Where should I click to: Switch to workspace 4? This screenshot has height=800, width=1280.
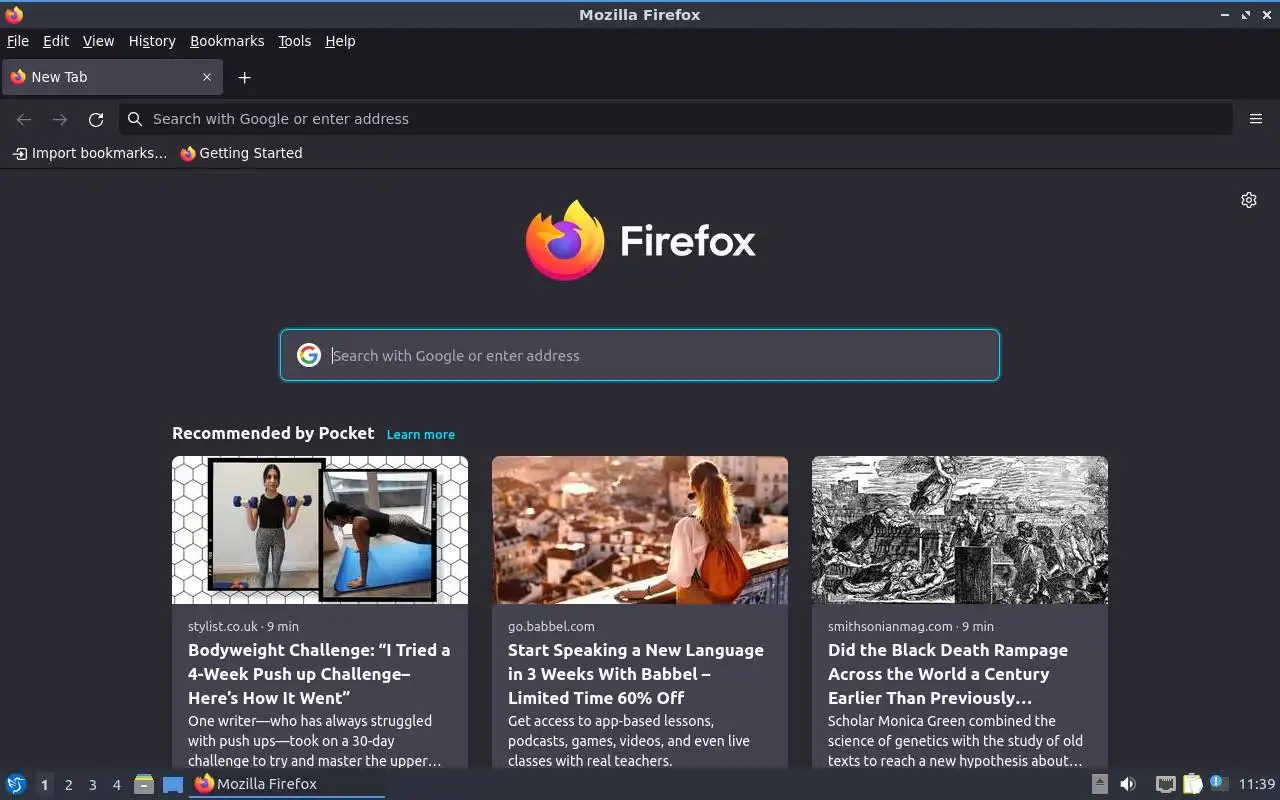(x=116, y=785)
